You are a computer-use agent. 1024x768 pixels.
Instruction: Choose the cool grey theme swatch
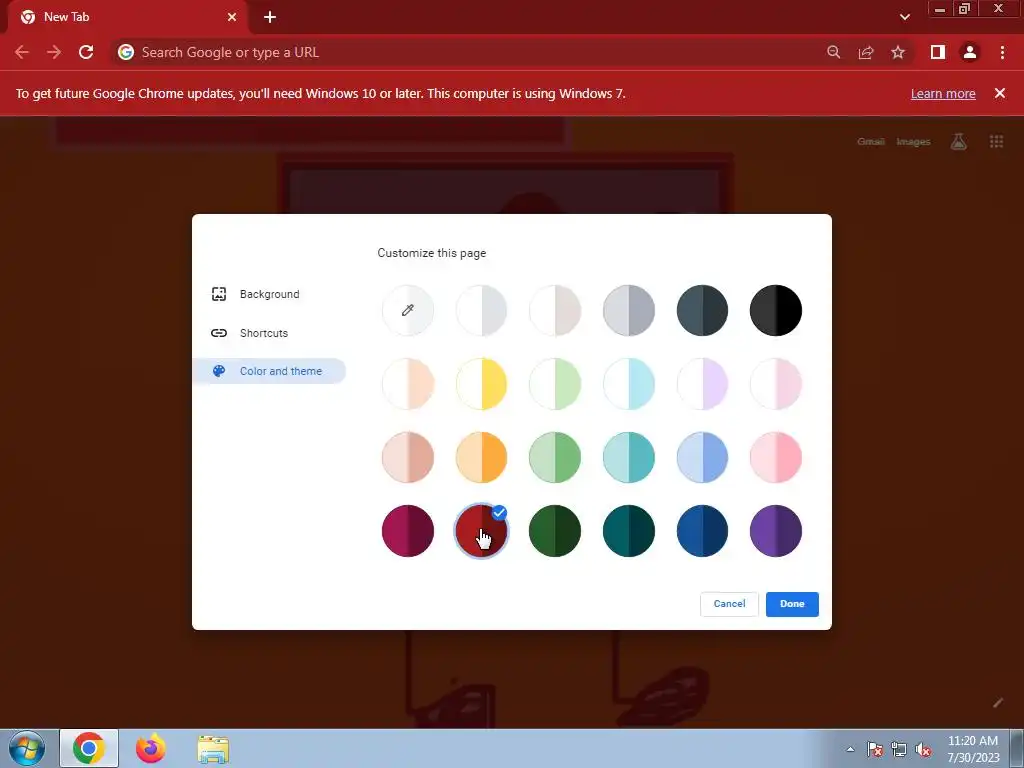(628, 310)
